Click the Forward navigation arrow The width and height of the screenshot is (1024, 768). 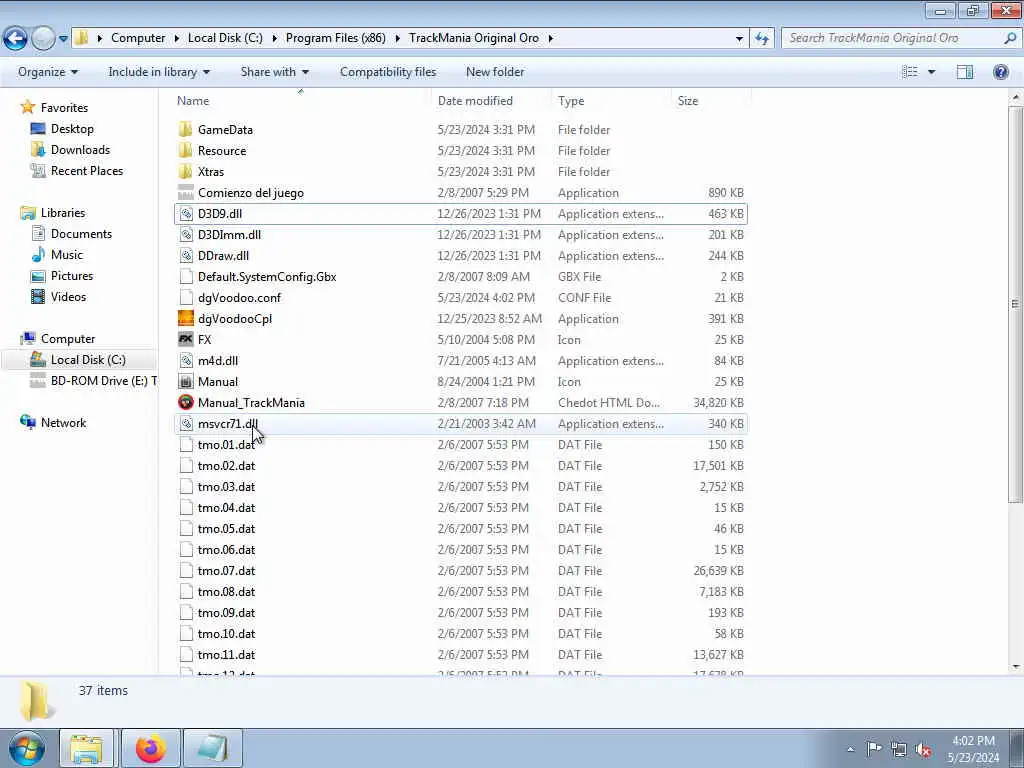click(x=43, y=38)
